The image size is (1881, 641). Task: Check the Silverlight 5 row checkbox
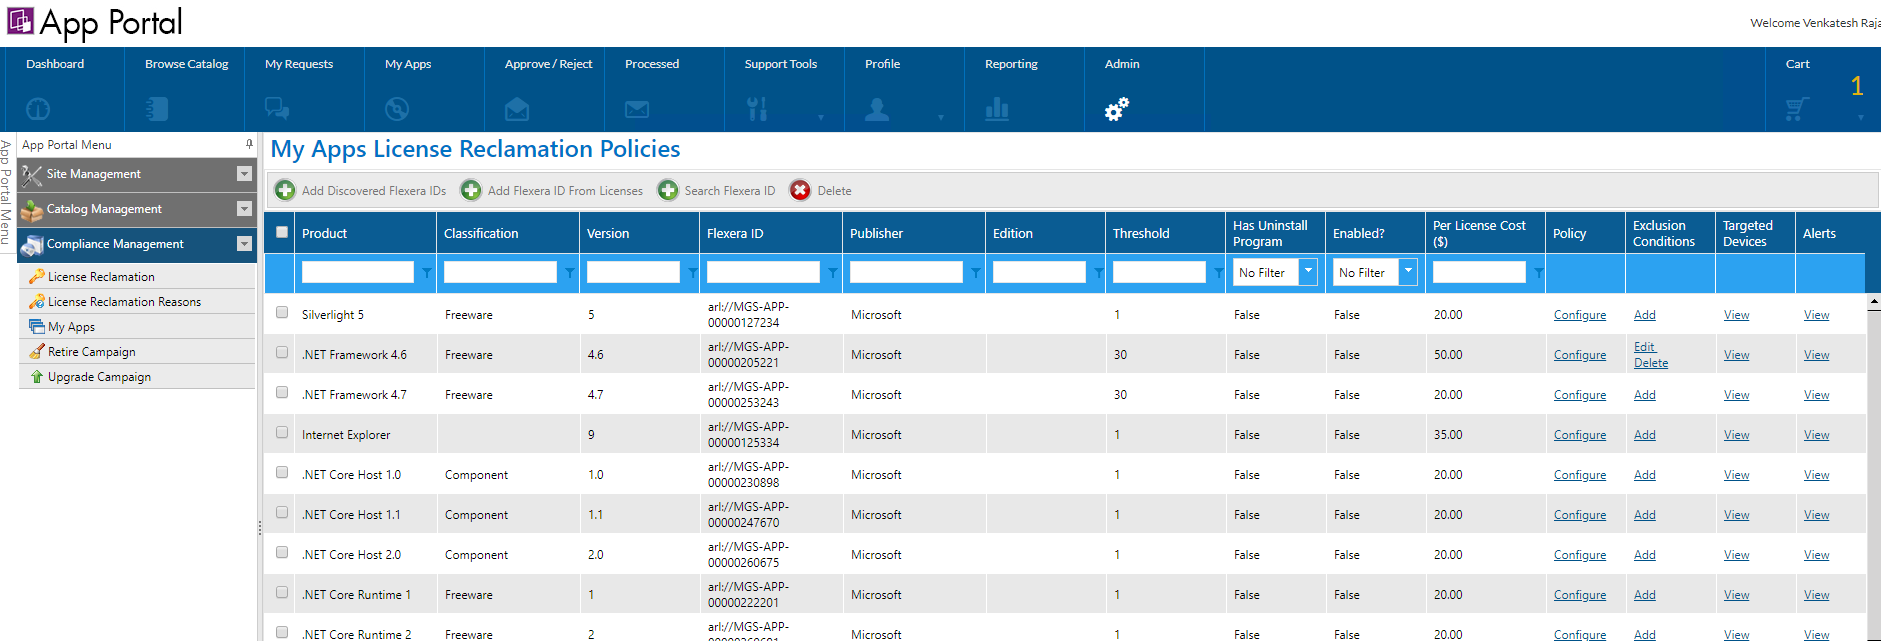282,312
